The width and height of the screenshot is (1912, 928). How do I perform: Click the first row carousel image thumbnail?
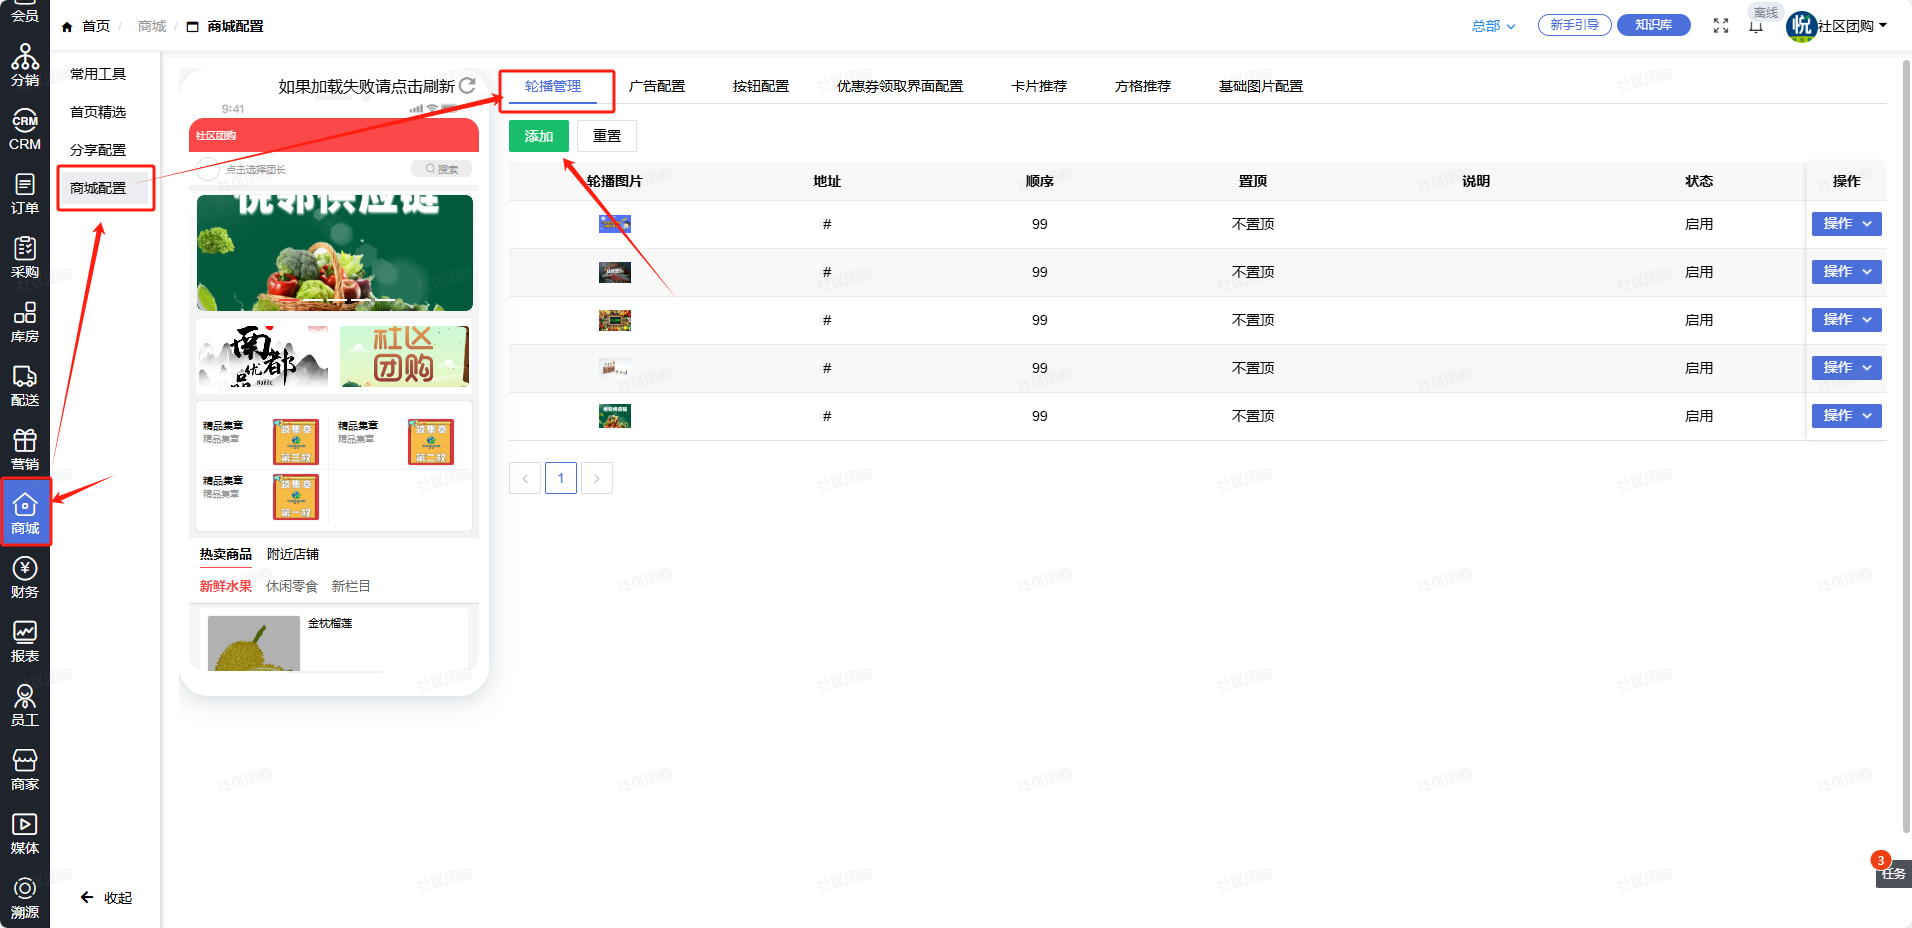point(615,224)
